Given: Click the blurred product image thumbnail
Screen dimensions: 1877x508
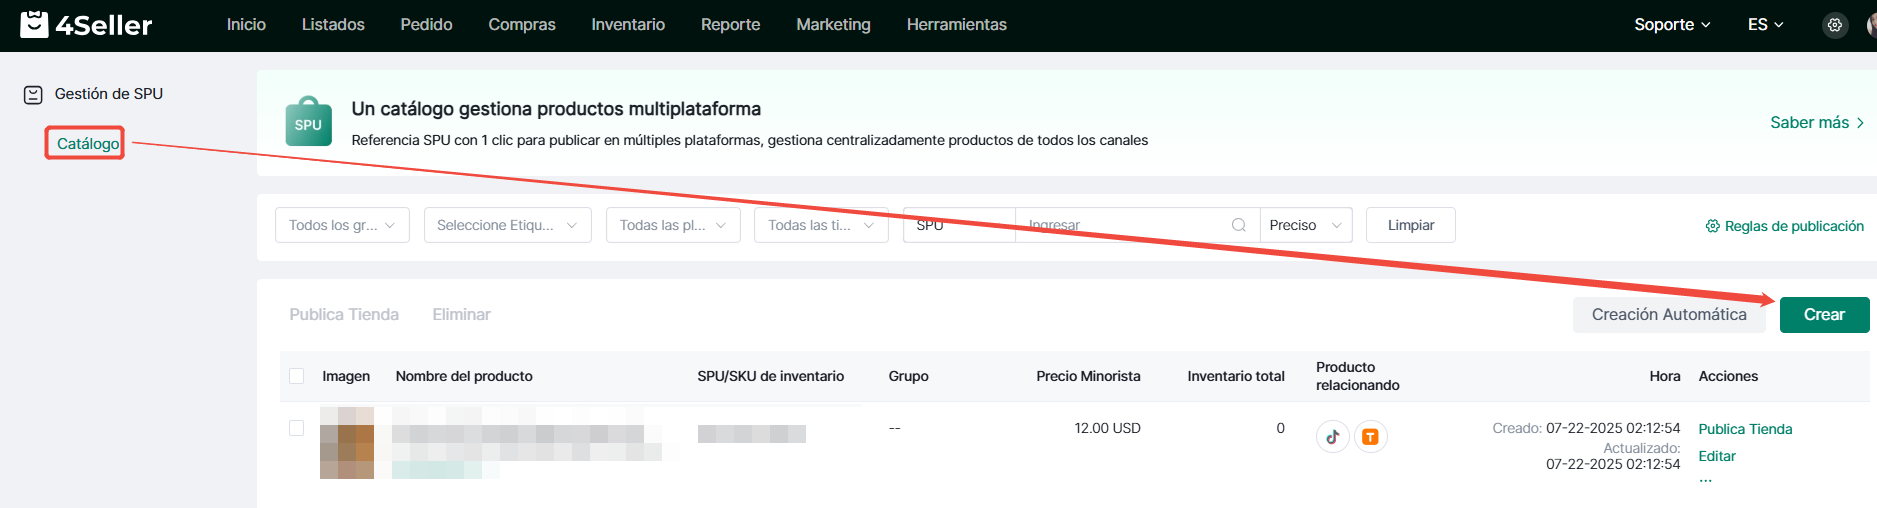Looking at the screenshot, I should point(347,443).
